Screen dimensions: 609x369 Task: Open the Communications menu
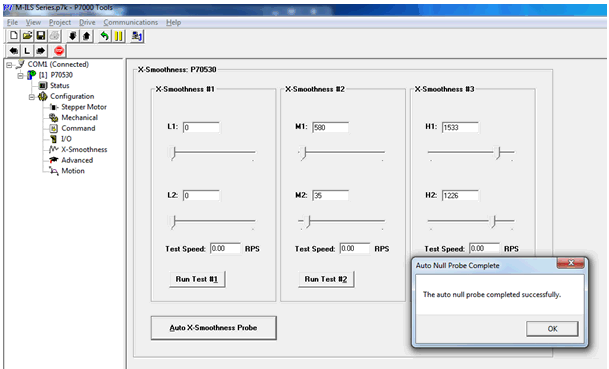pos(130,22)
